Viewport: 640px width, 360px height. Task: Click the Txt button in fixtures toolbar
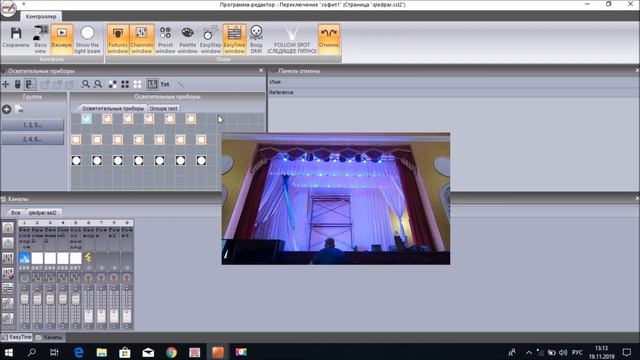pos(165,84)
